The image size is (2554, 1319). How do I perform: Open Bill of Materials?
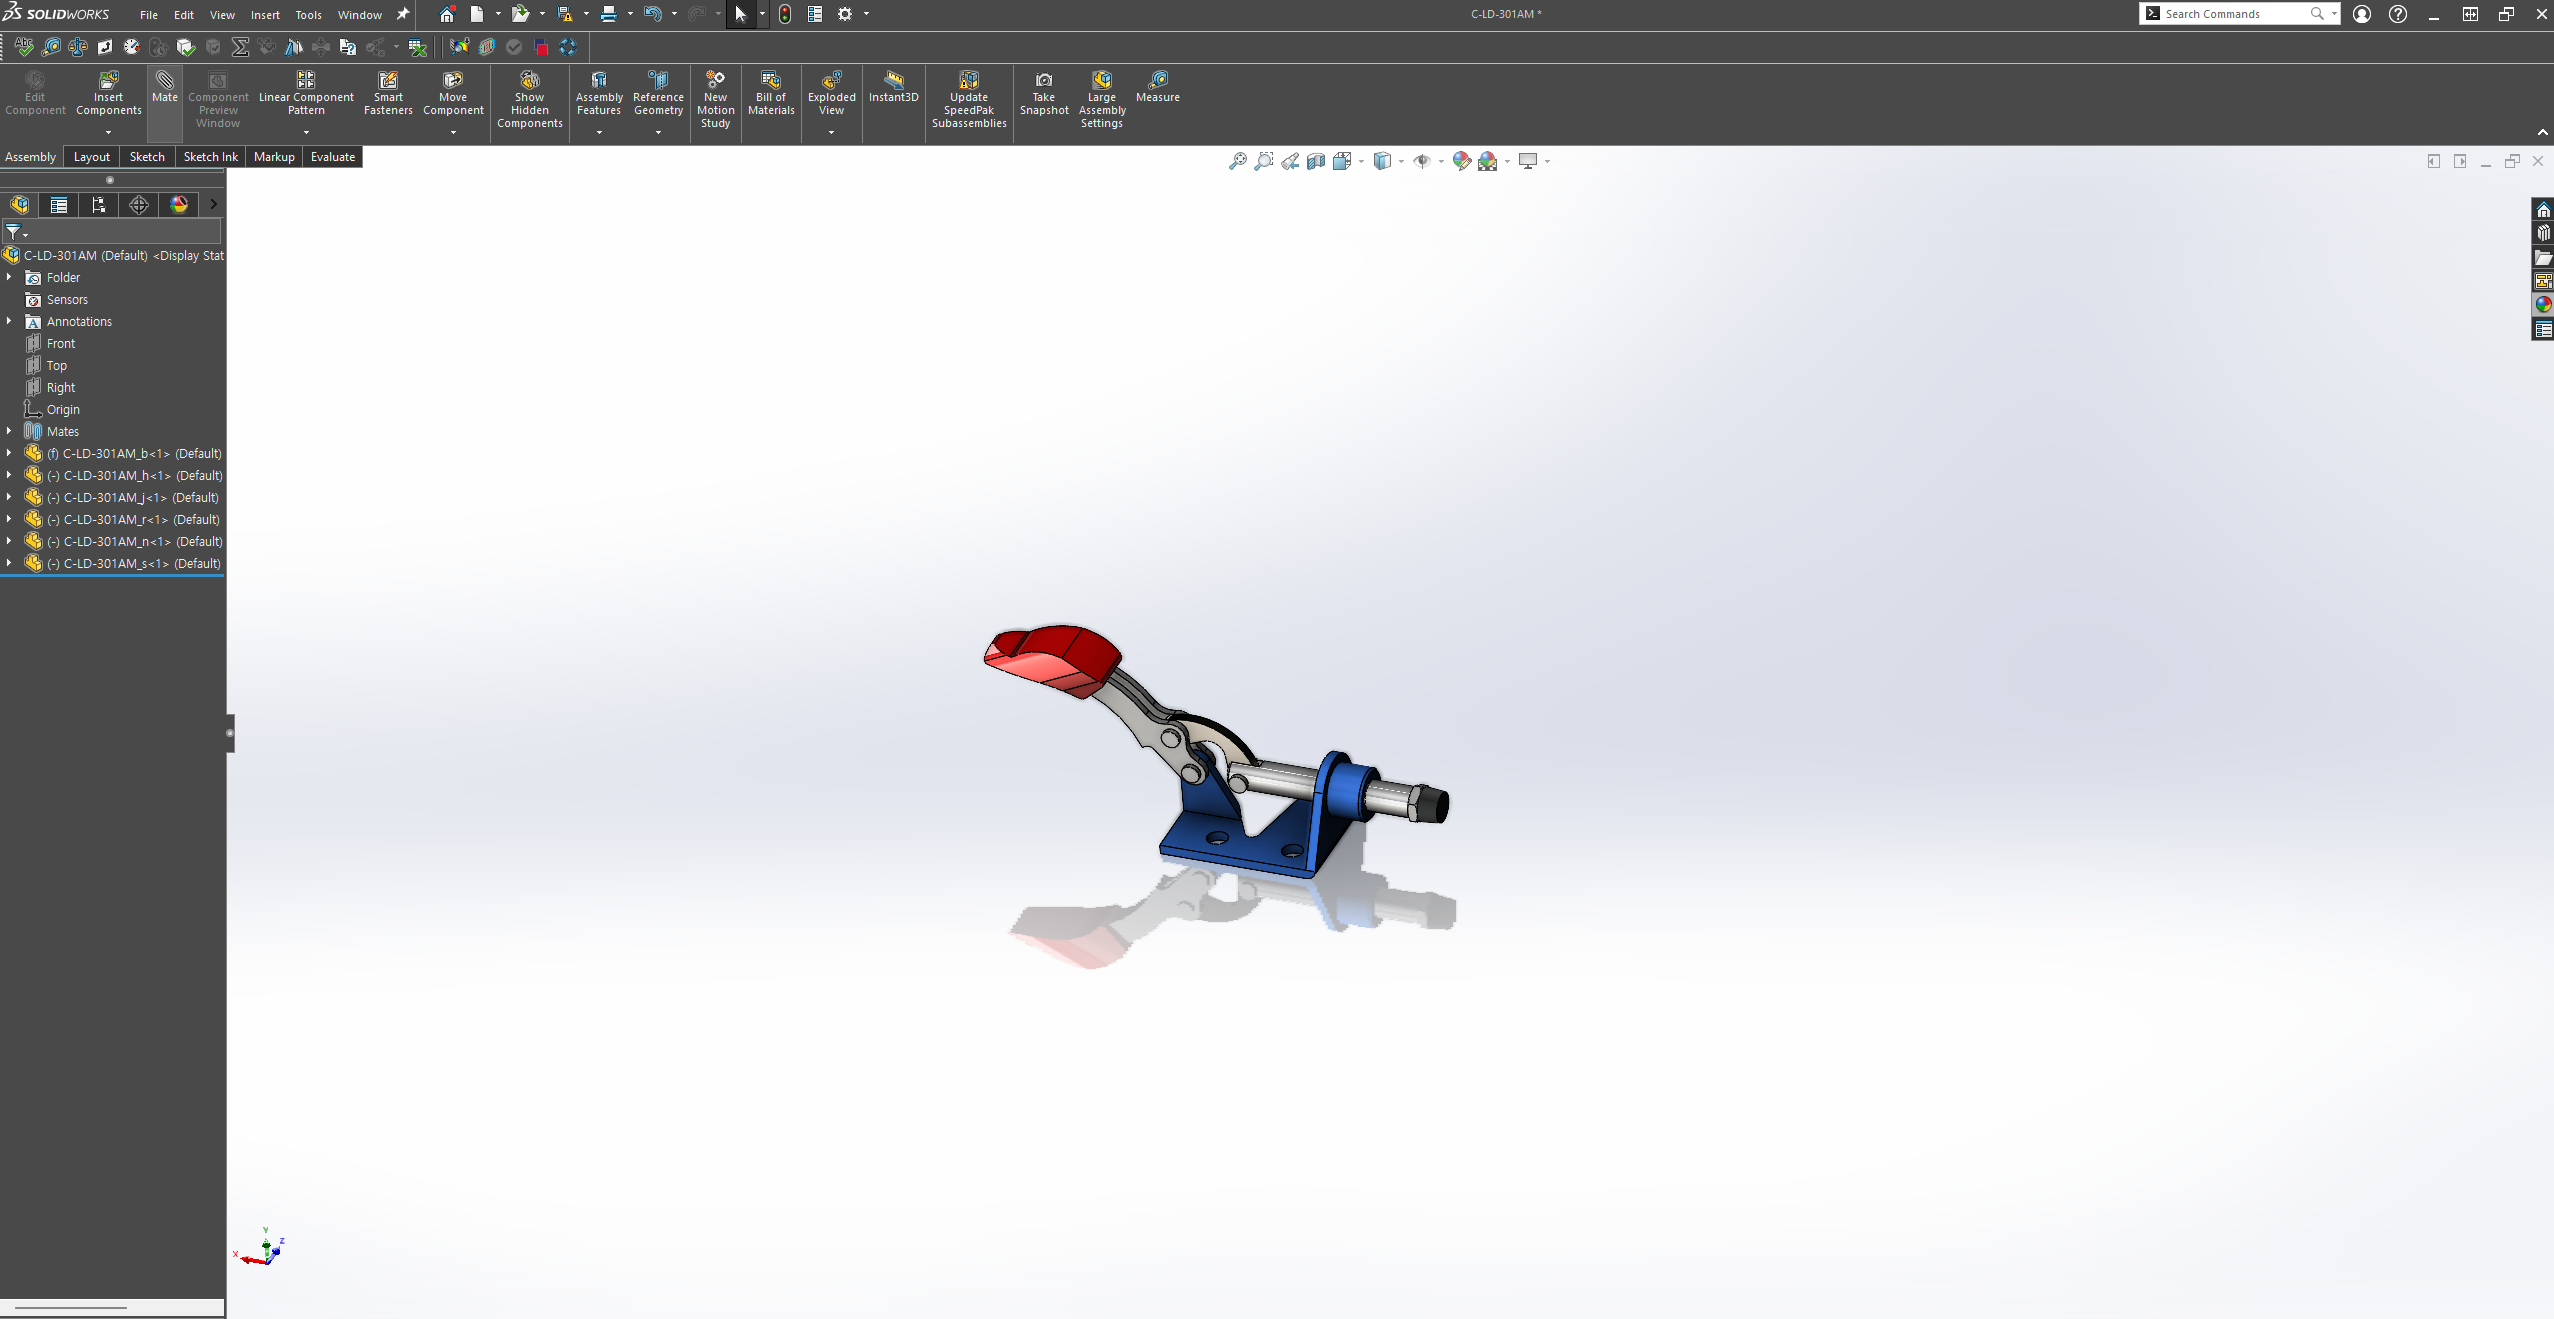tap(771, 81)
